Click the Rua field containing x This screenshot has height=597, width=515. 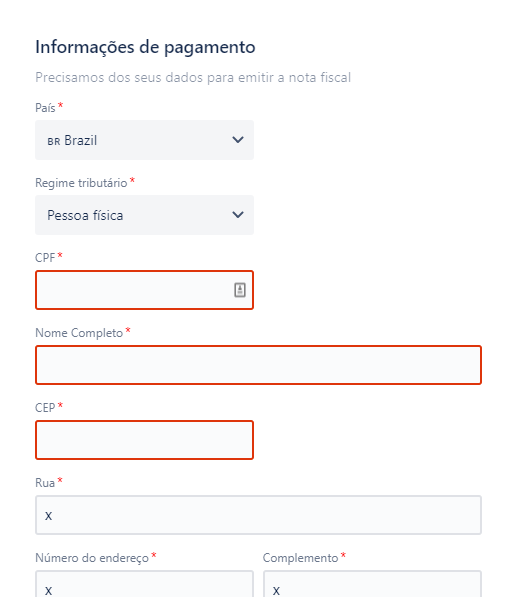(258, 515)
